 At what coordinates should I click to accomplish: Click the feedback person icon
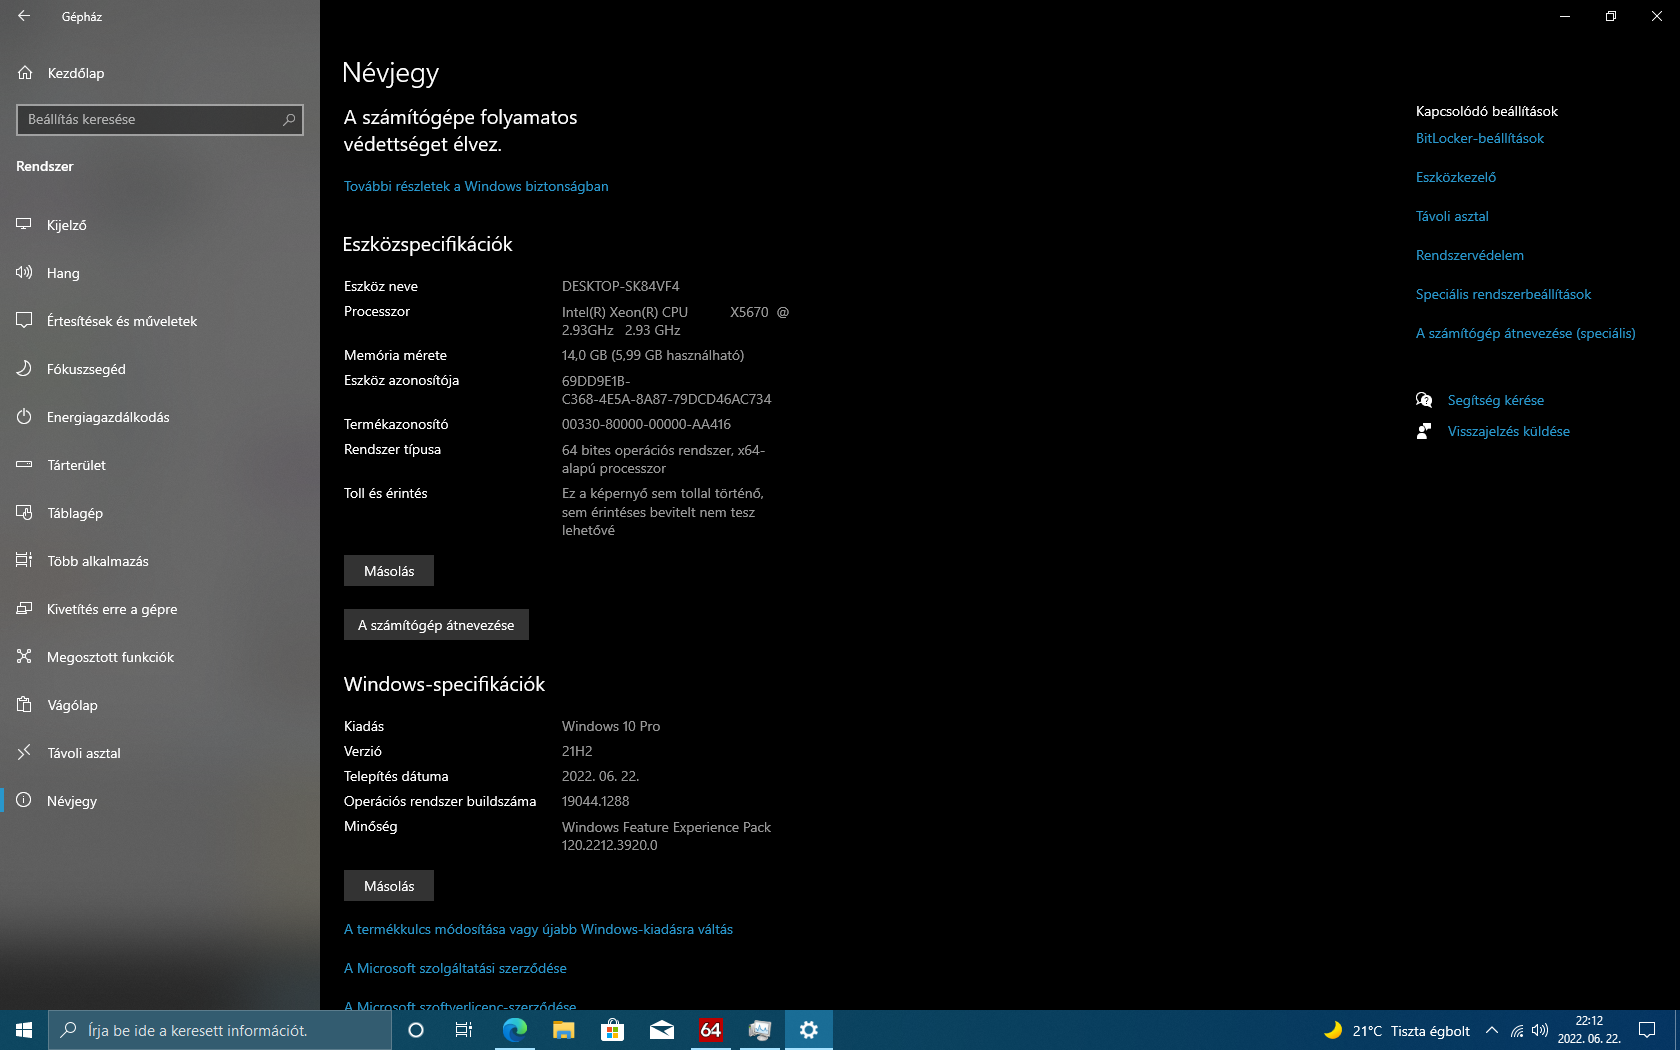1424,431
